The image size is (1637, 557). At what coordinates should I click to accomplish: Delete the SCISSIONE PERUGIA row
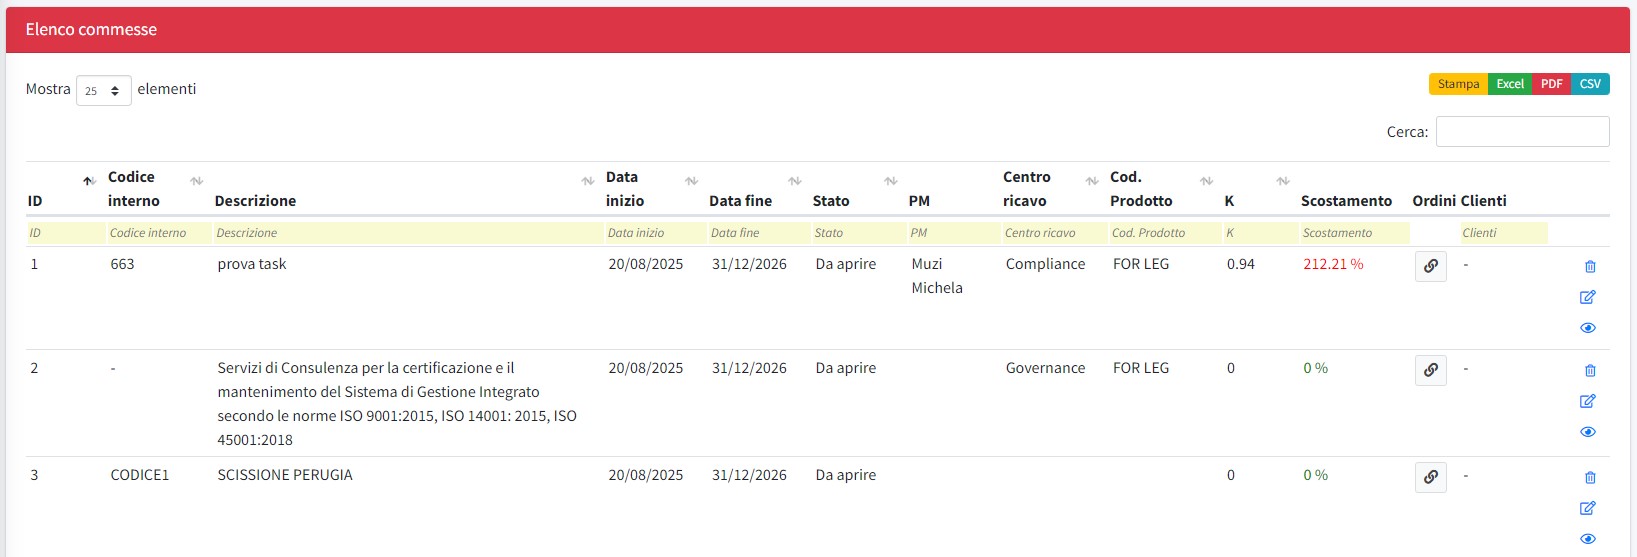[1590, 478]
